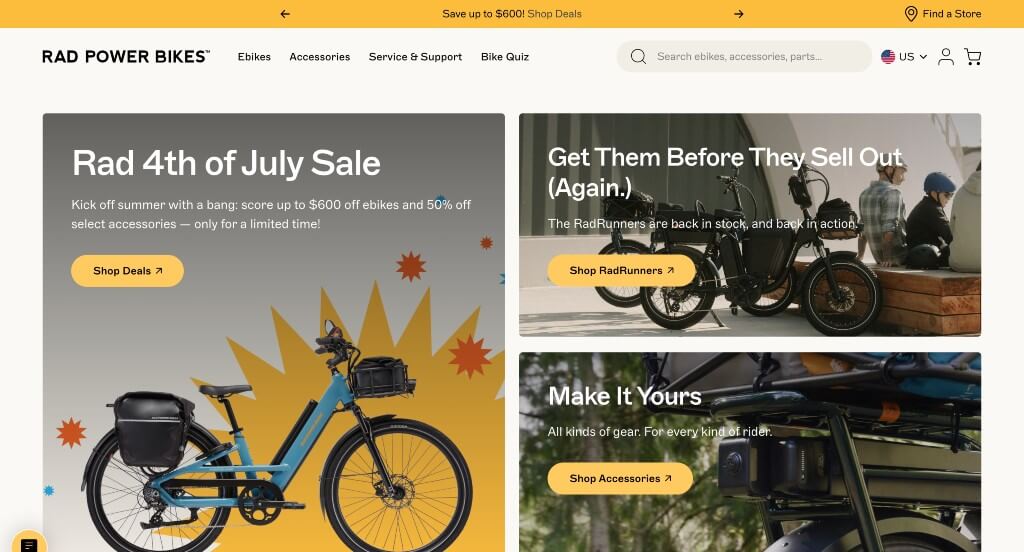
Task: Open Service & Support menu
Action: [415, 57]
